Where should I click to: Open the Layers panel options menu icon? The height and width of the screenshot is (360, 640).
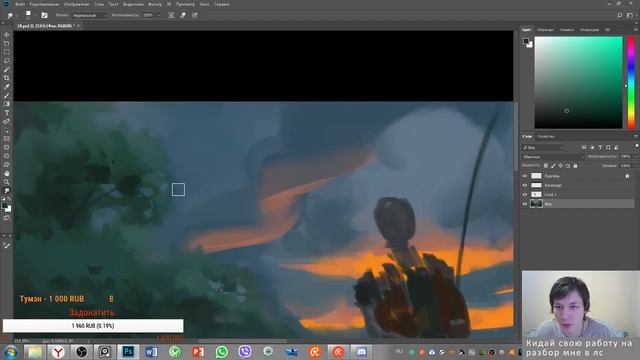click(636, 136)
